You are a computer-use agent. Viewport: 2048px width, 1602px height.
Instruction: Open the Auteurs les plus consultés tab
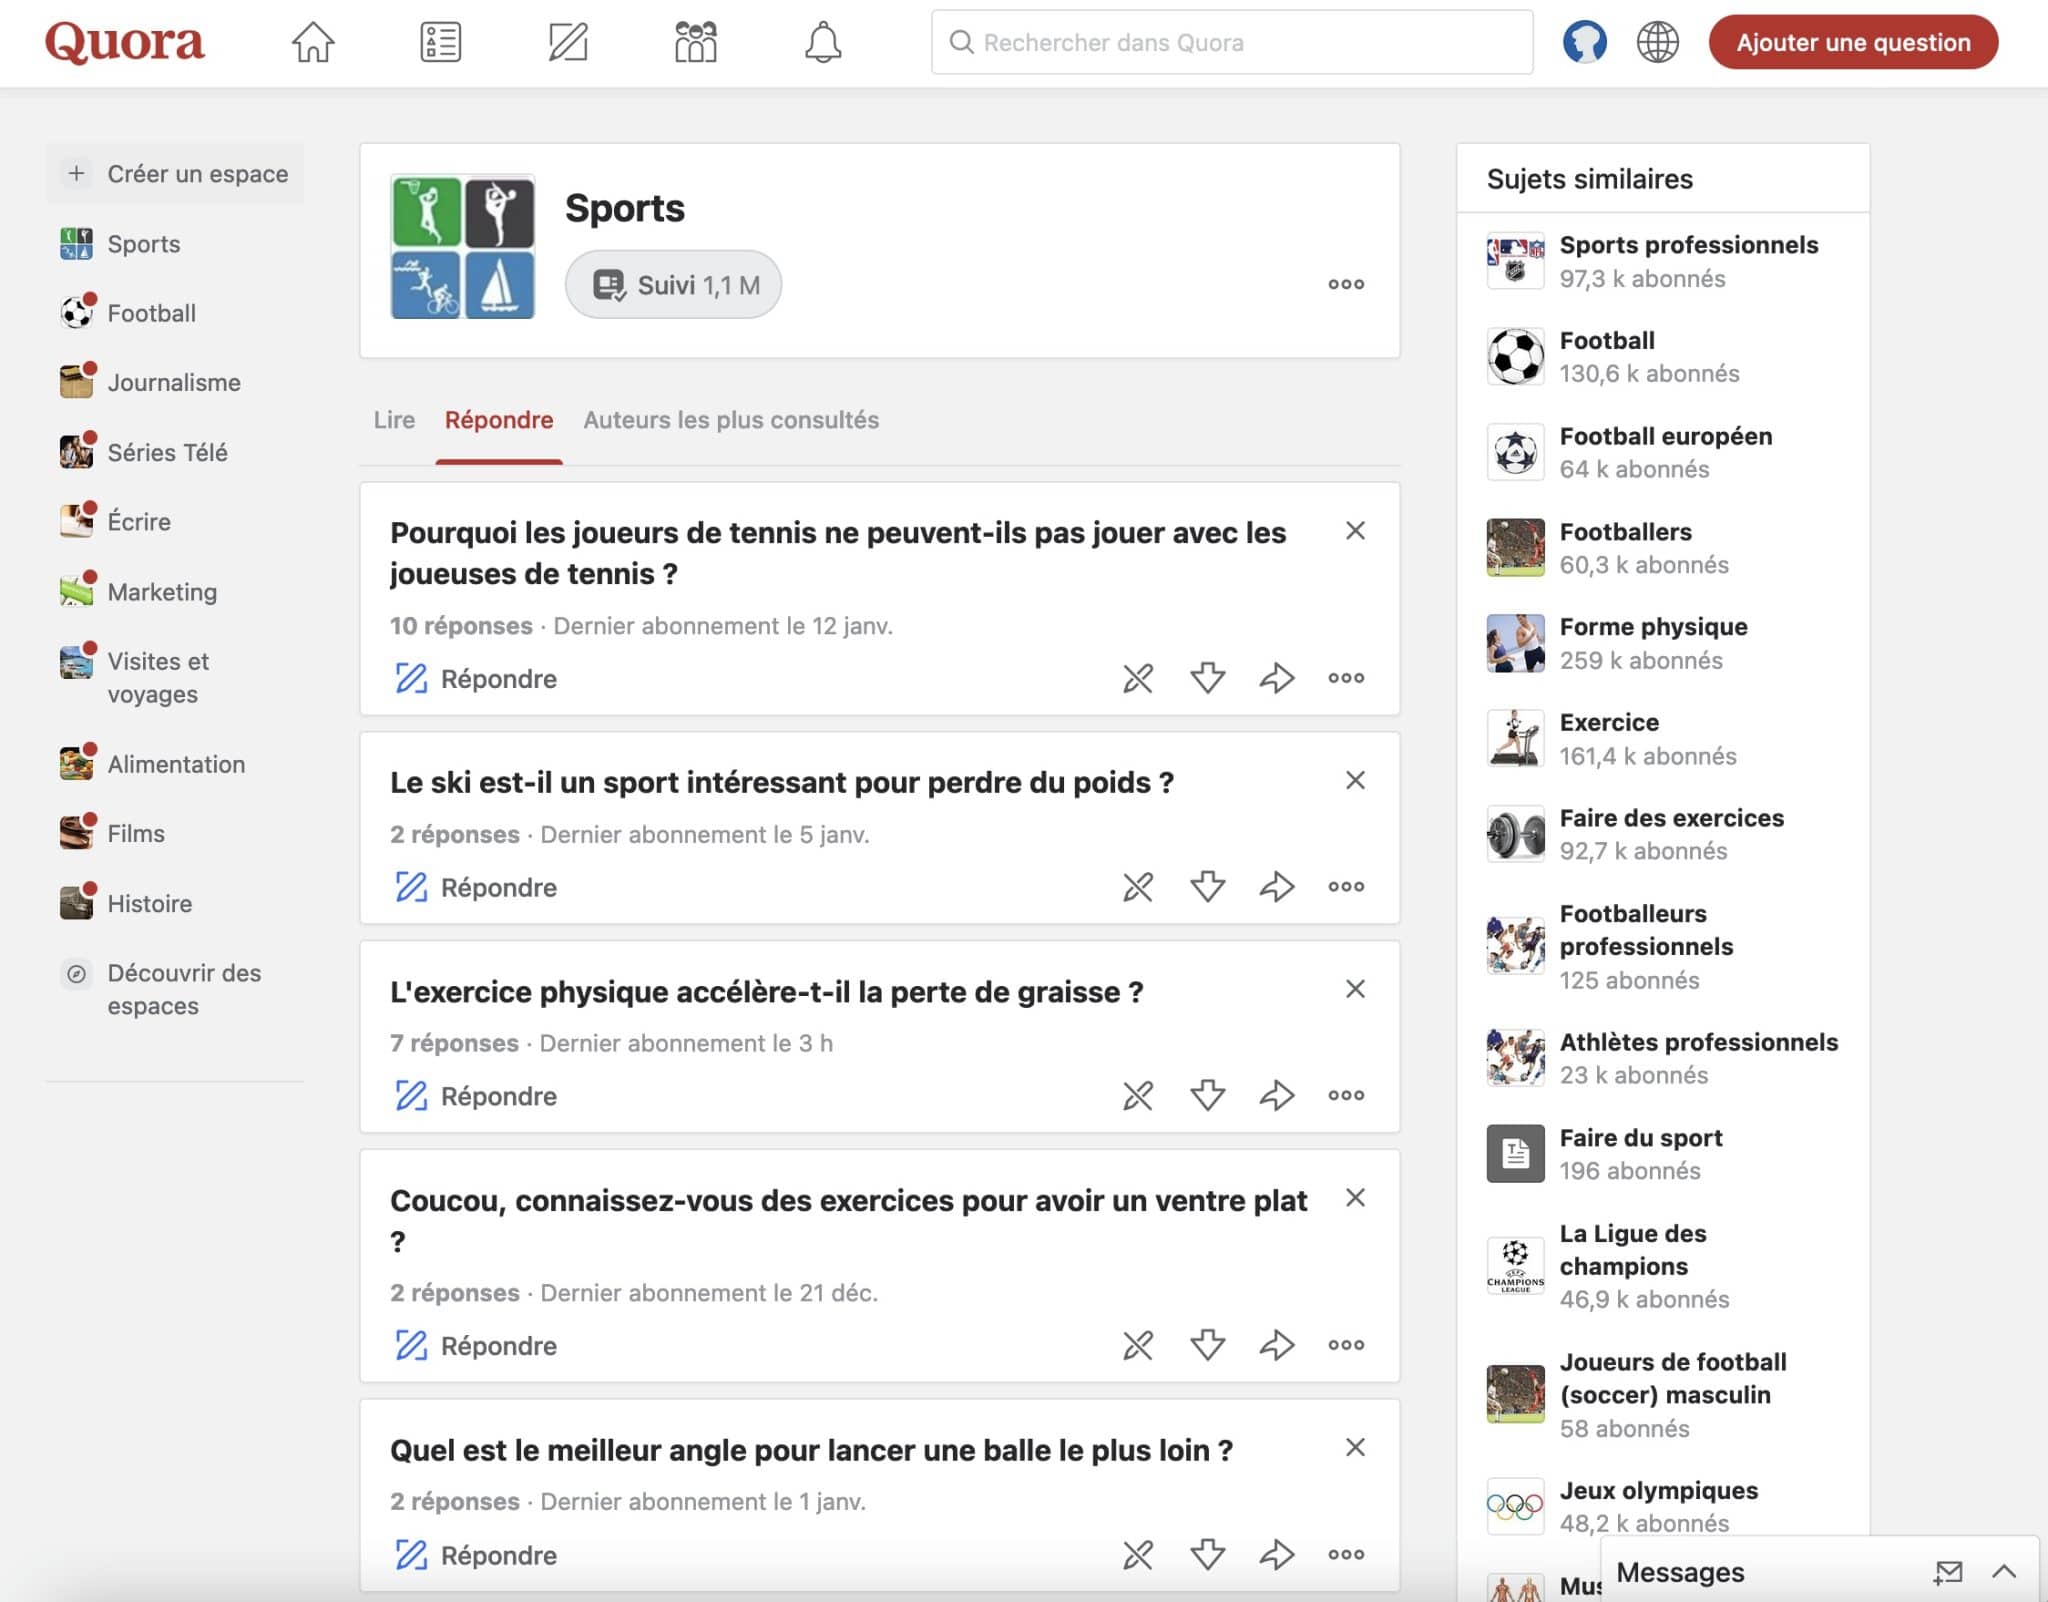pos(731,420)
